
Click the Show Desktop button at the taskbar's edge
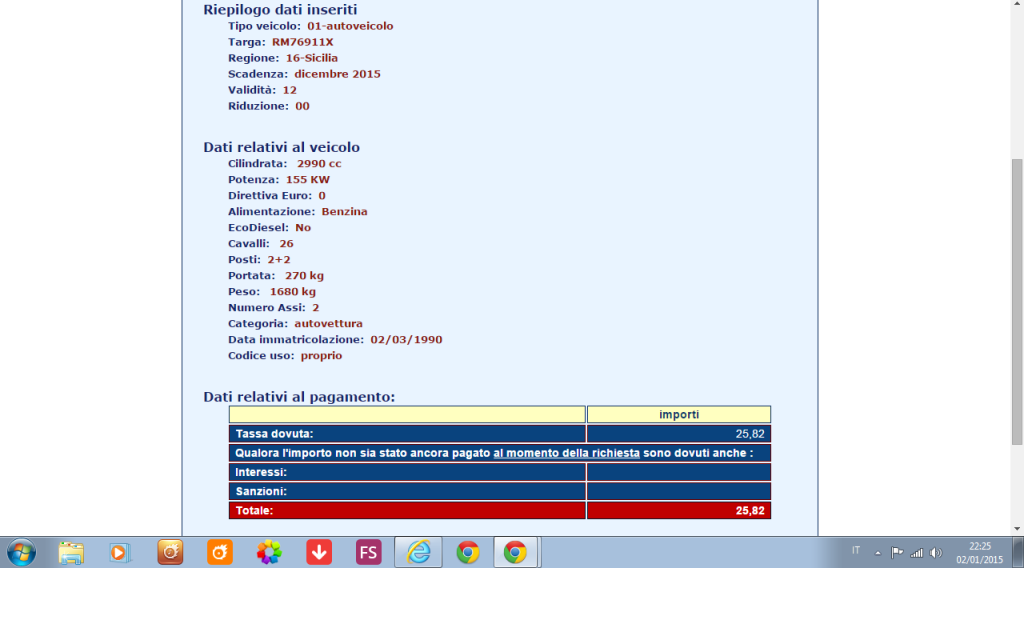[1019, 552]
